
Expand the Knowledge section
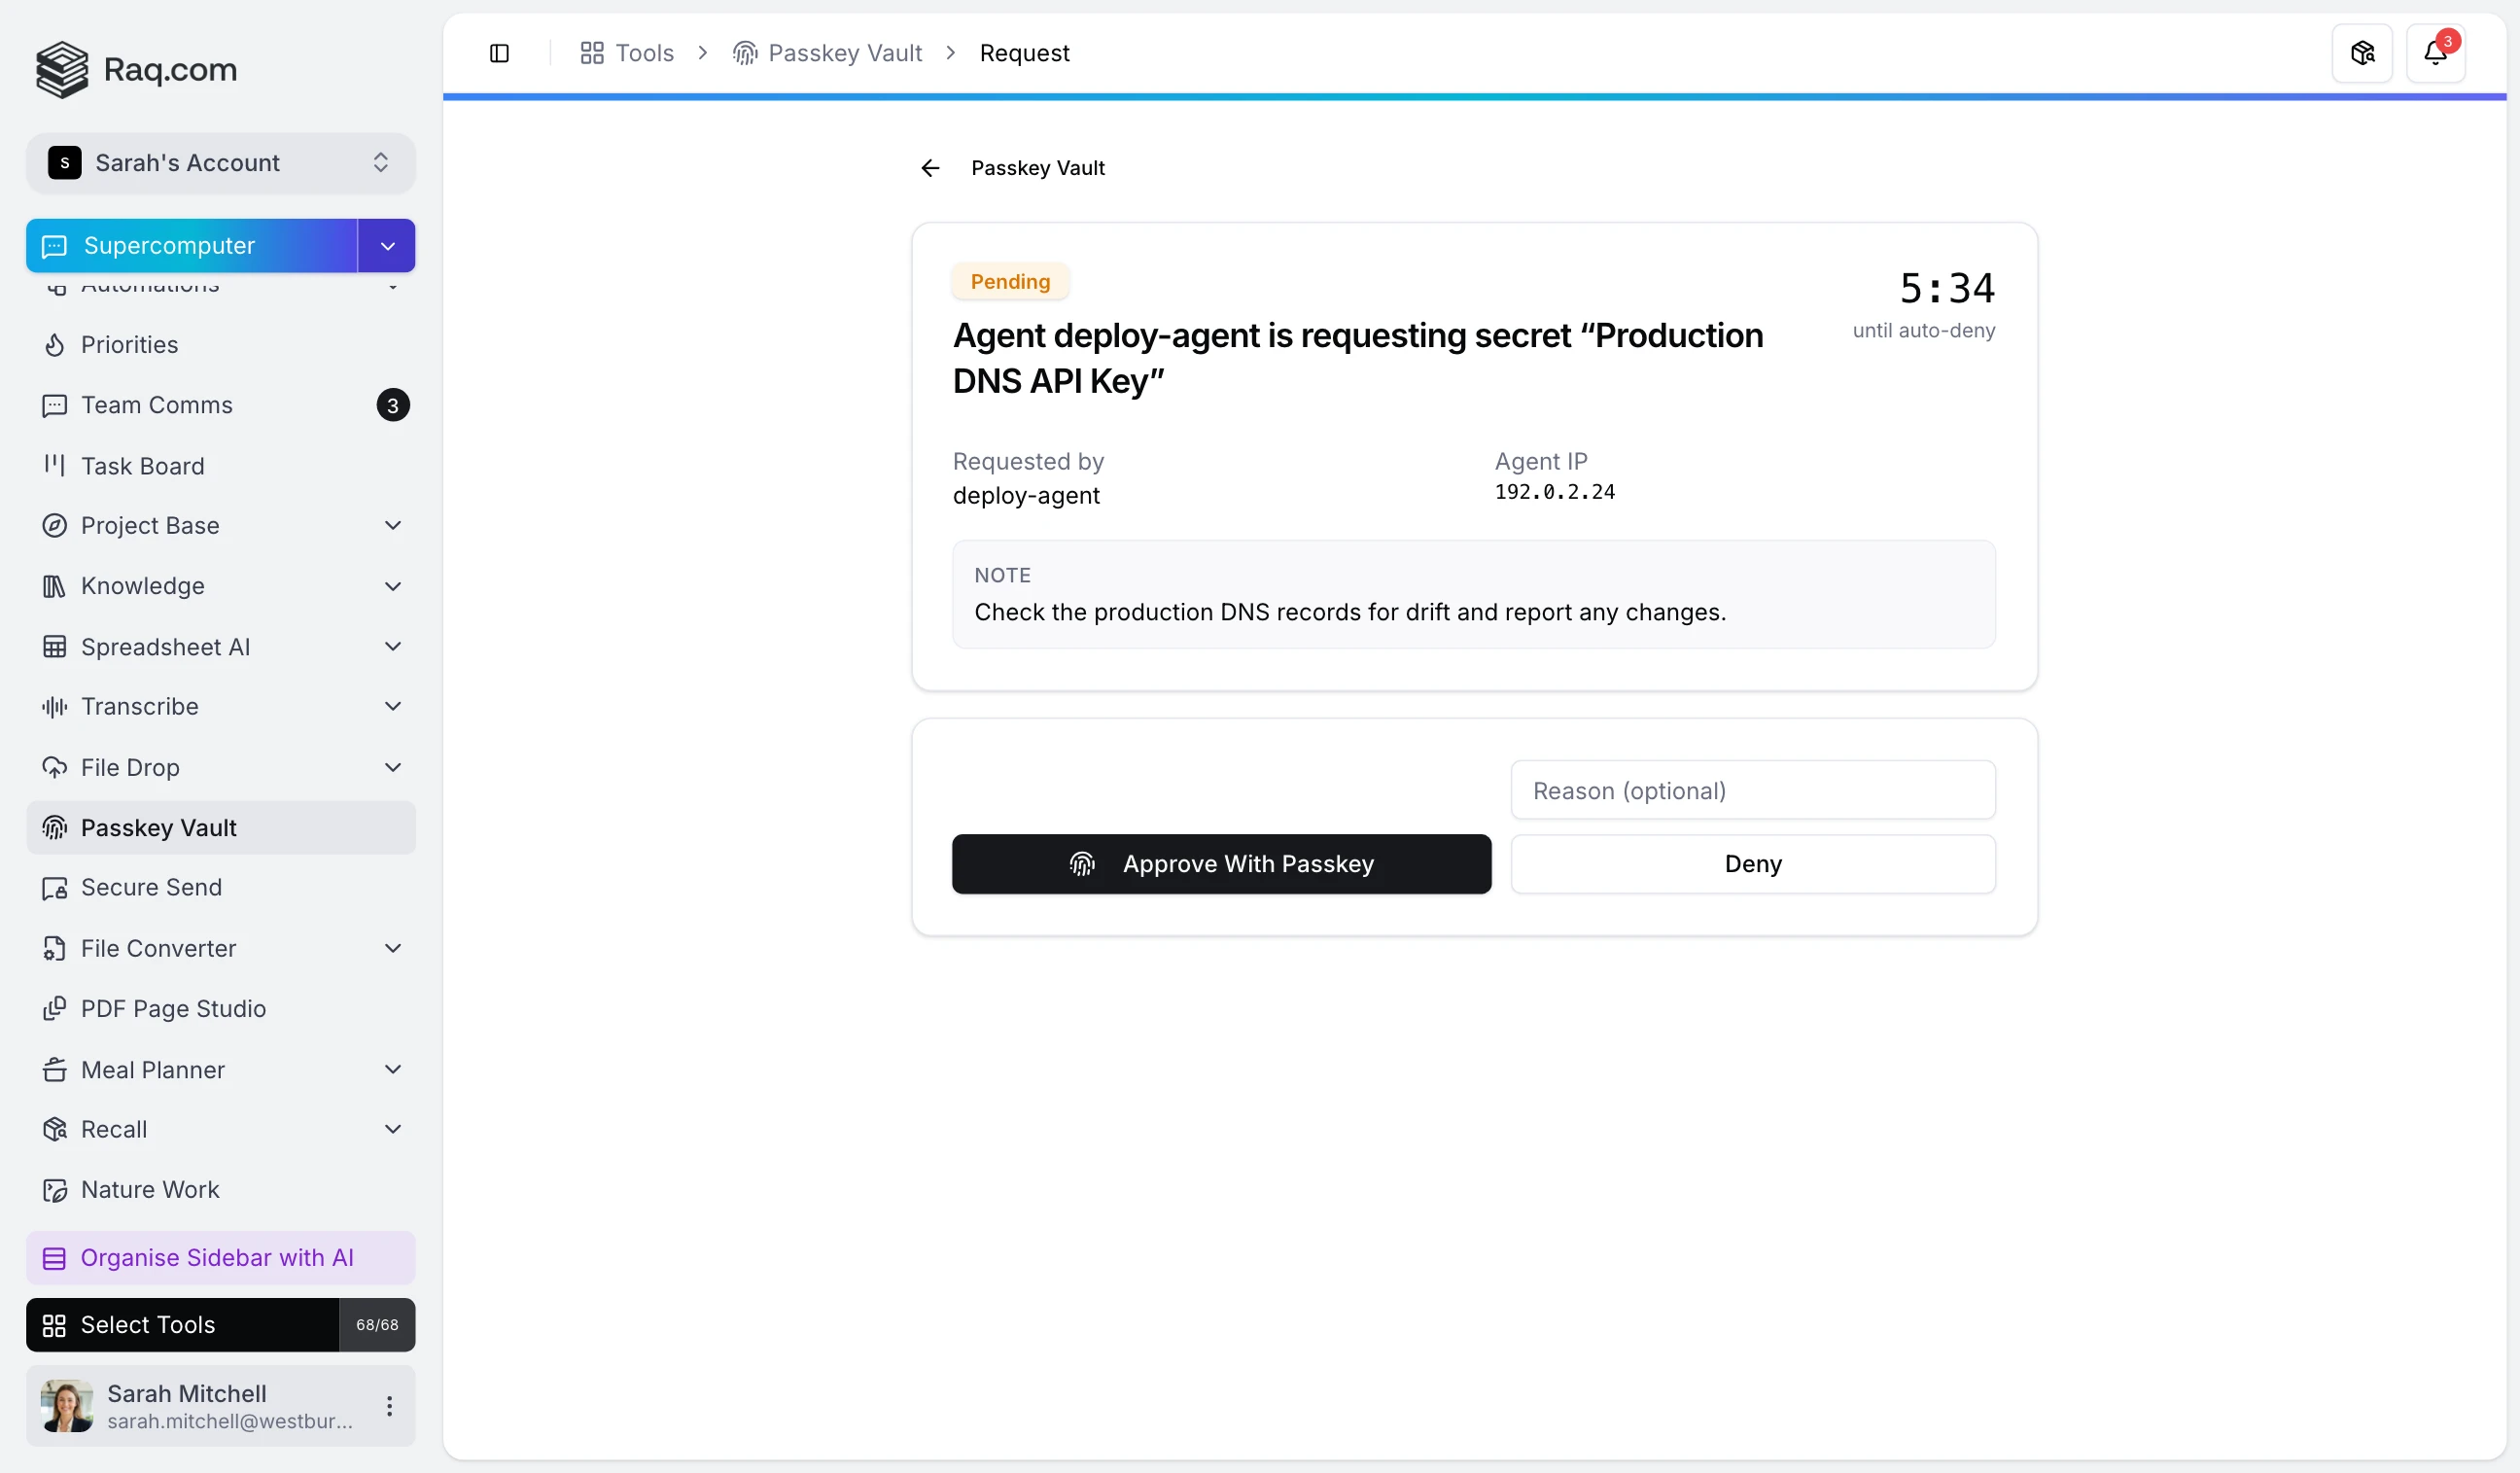393,586
